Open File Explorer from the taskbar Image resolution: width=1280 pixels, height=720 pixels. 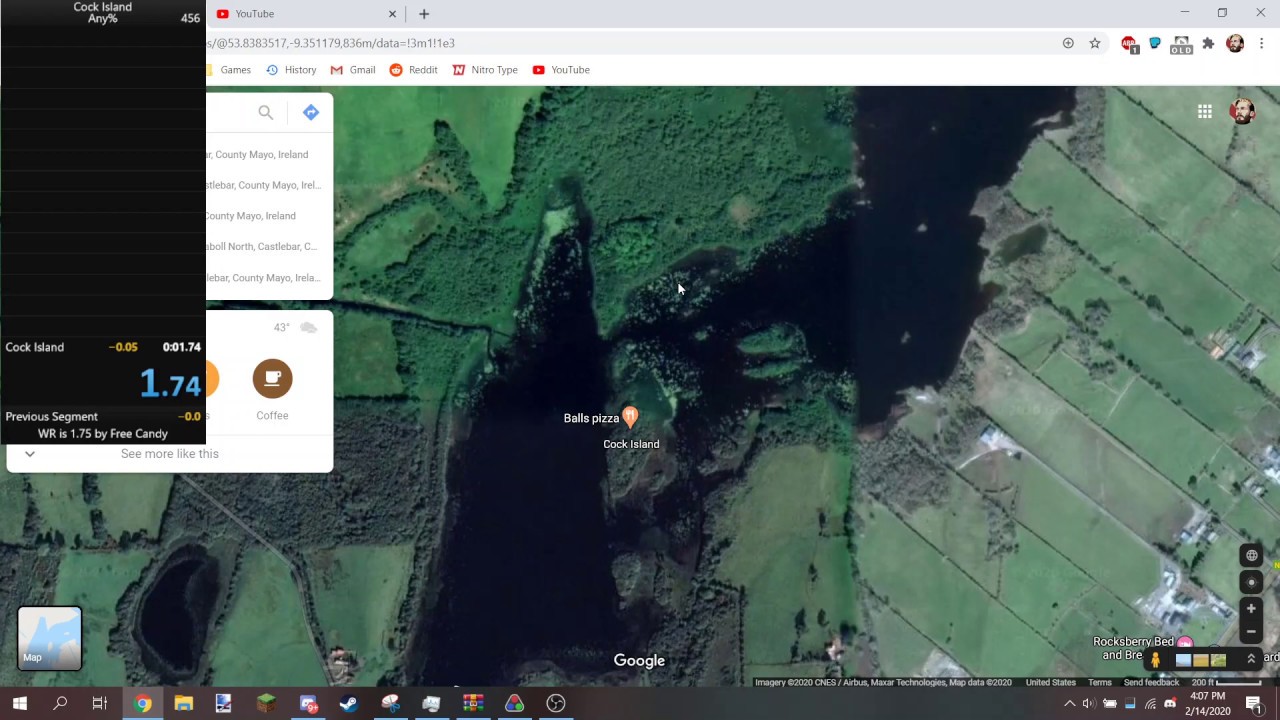tap(183, 704)
